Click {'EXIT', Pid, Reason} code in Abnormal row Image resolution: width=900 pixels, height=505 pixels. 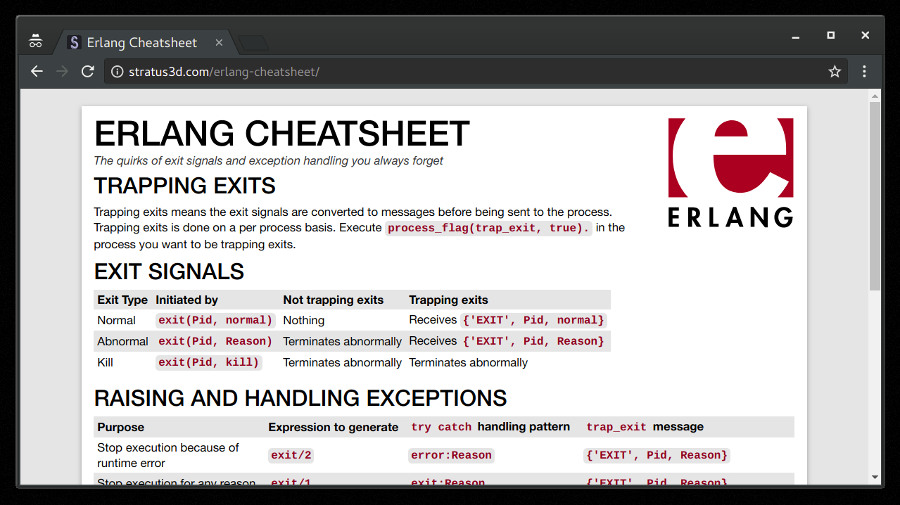(x=534, y=341)
